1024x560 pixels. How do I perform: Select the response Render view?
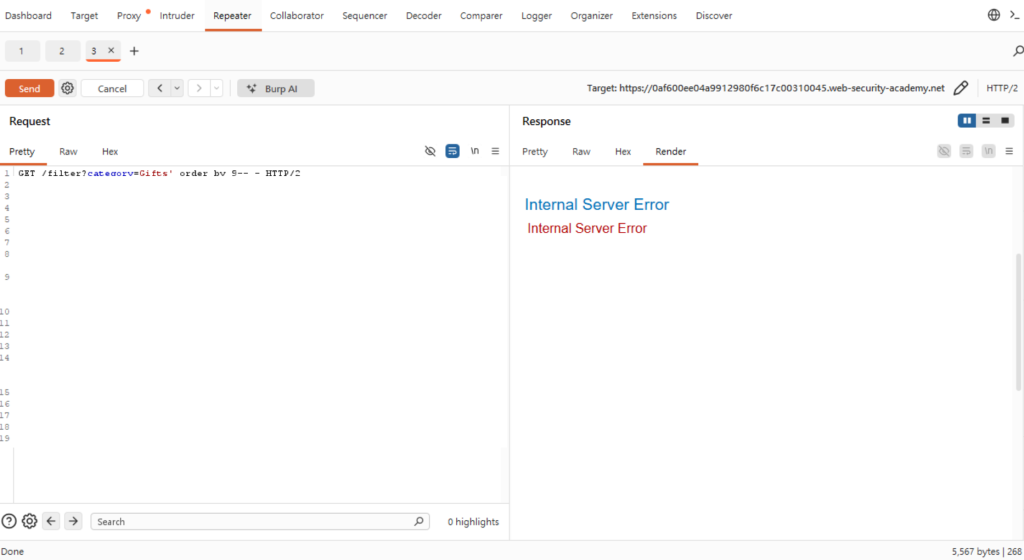click(x=671, y=151)
